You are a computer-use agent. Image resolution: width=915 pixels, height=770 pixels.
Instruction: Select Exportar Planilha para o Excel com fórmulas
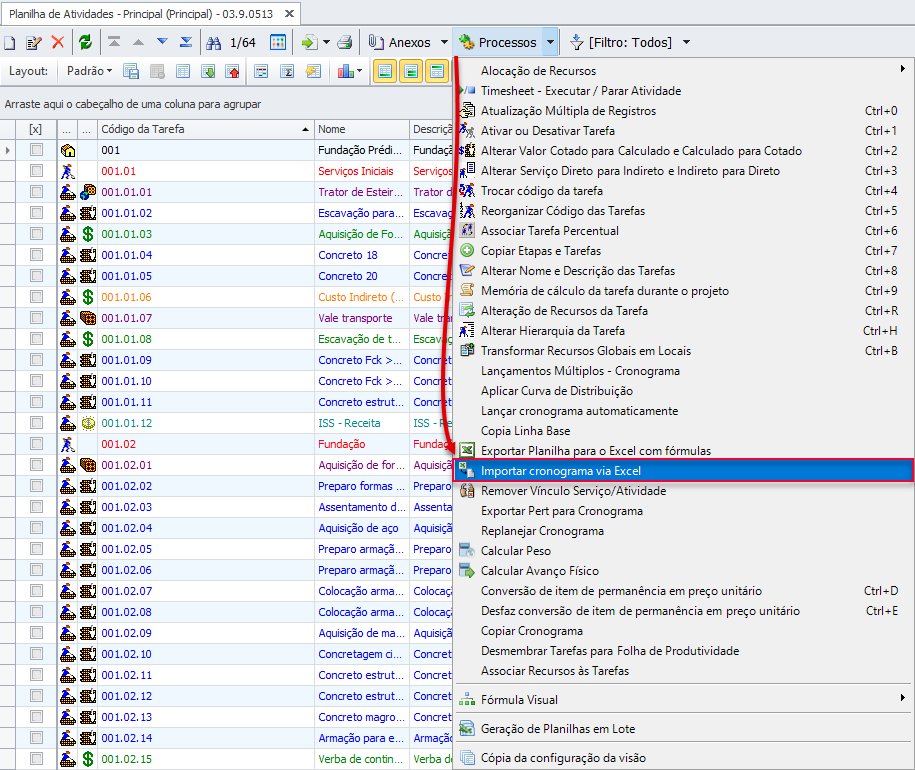[683, 450]
